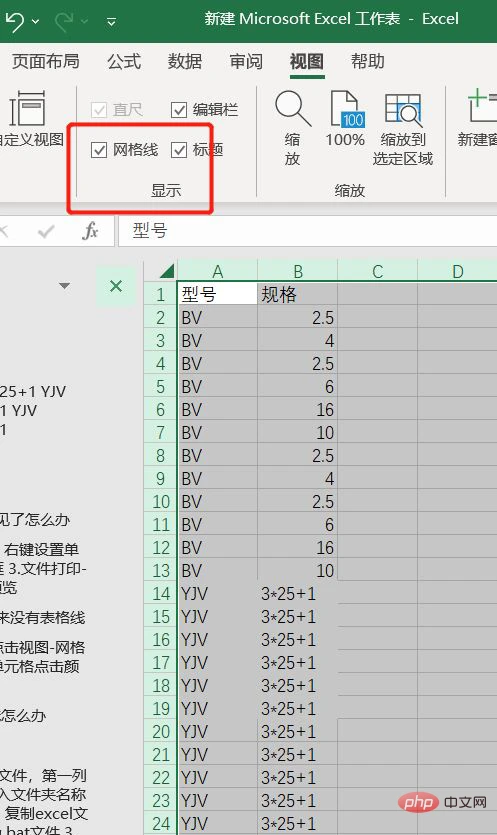Screen dimensions: 497x835
Task: Open the 数据 ribbon tab
Action: tap(185, 61)
